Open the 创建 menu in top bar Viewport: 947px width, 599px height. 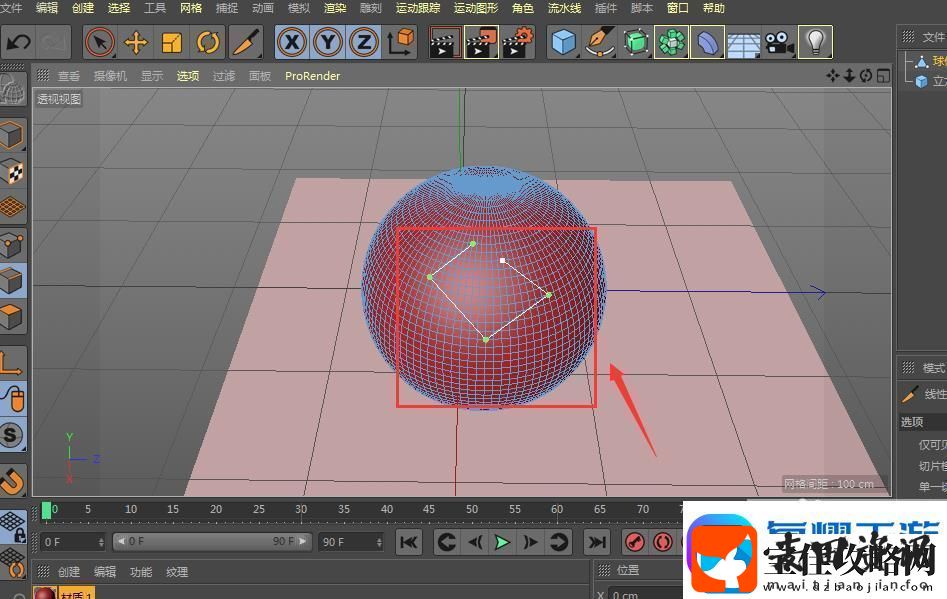pos(83,8)
